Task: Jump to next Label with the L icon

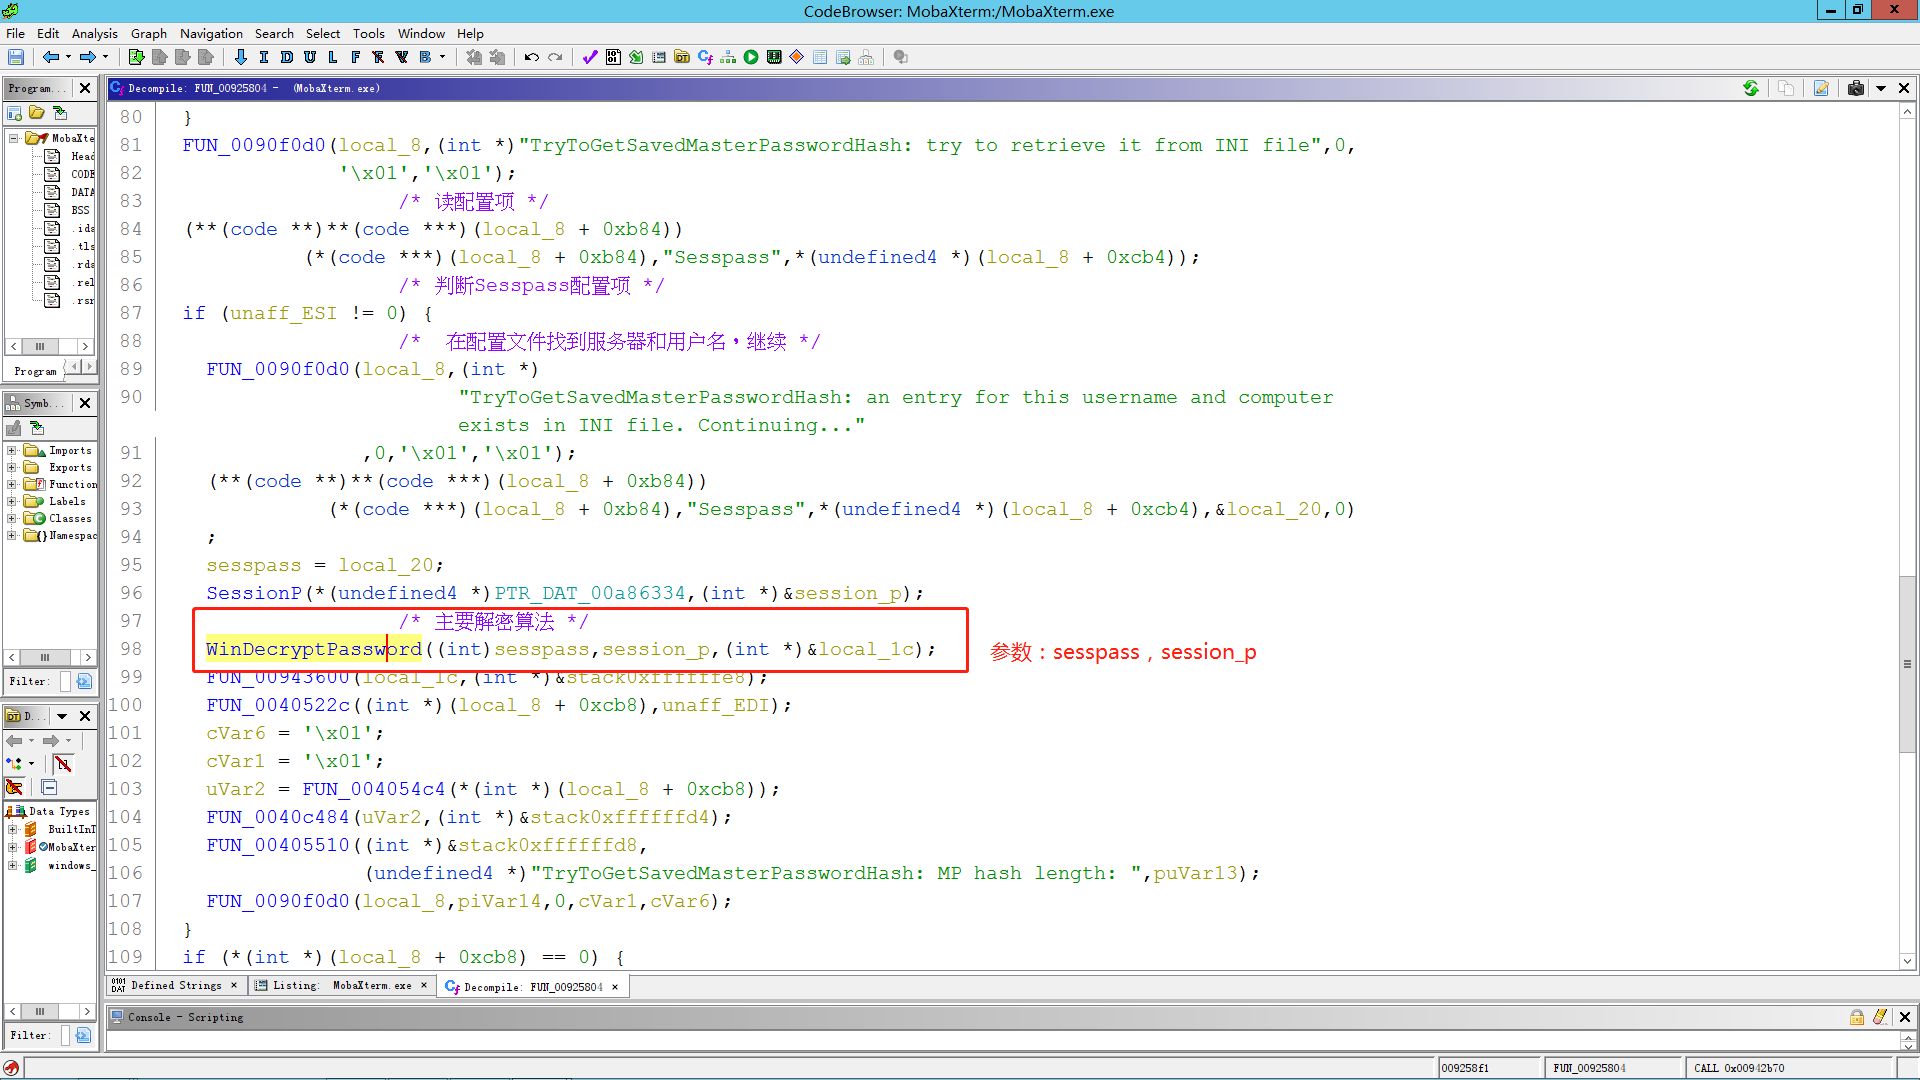Action: [x=332, y=57]
